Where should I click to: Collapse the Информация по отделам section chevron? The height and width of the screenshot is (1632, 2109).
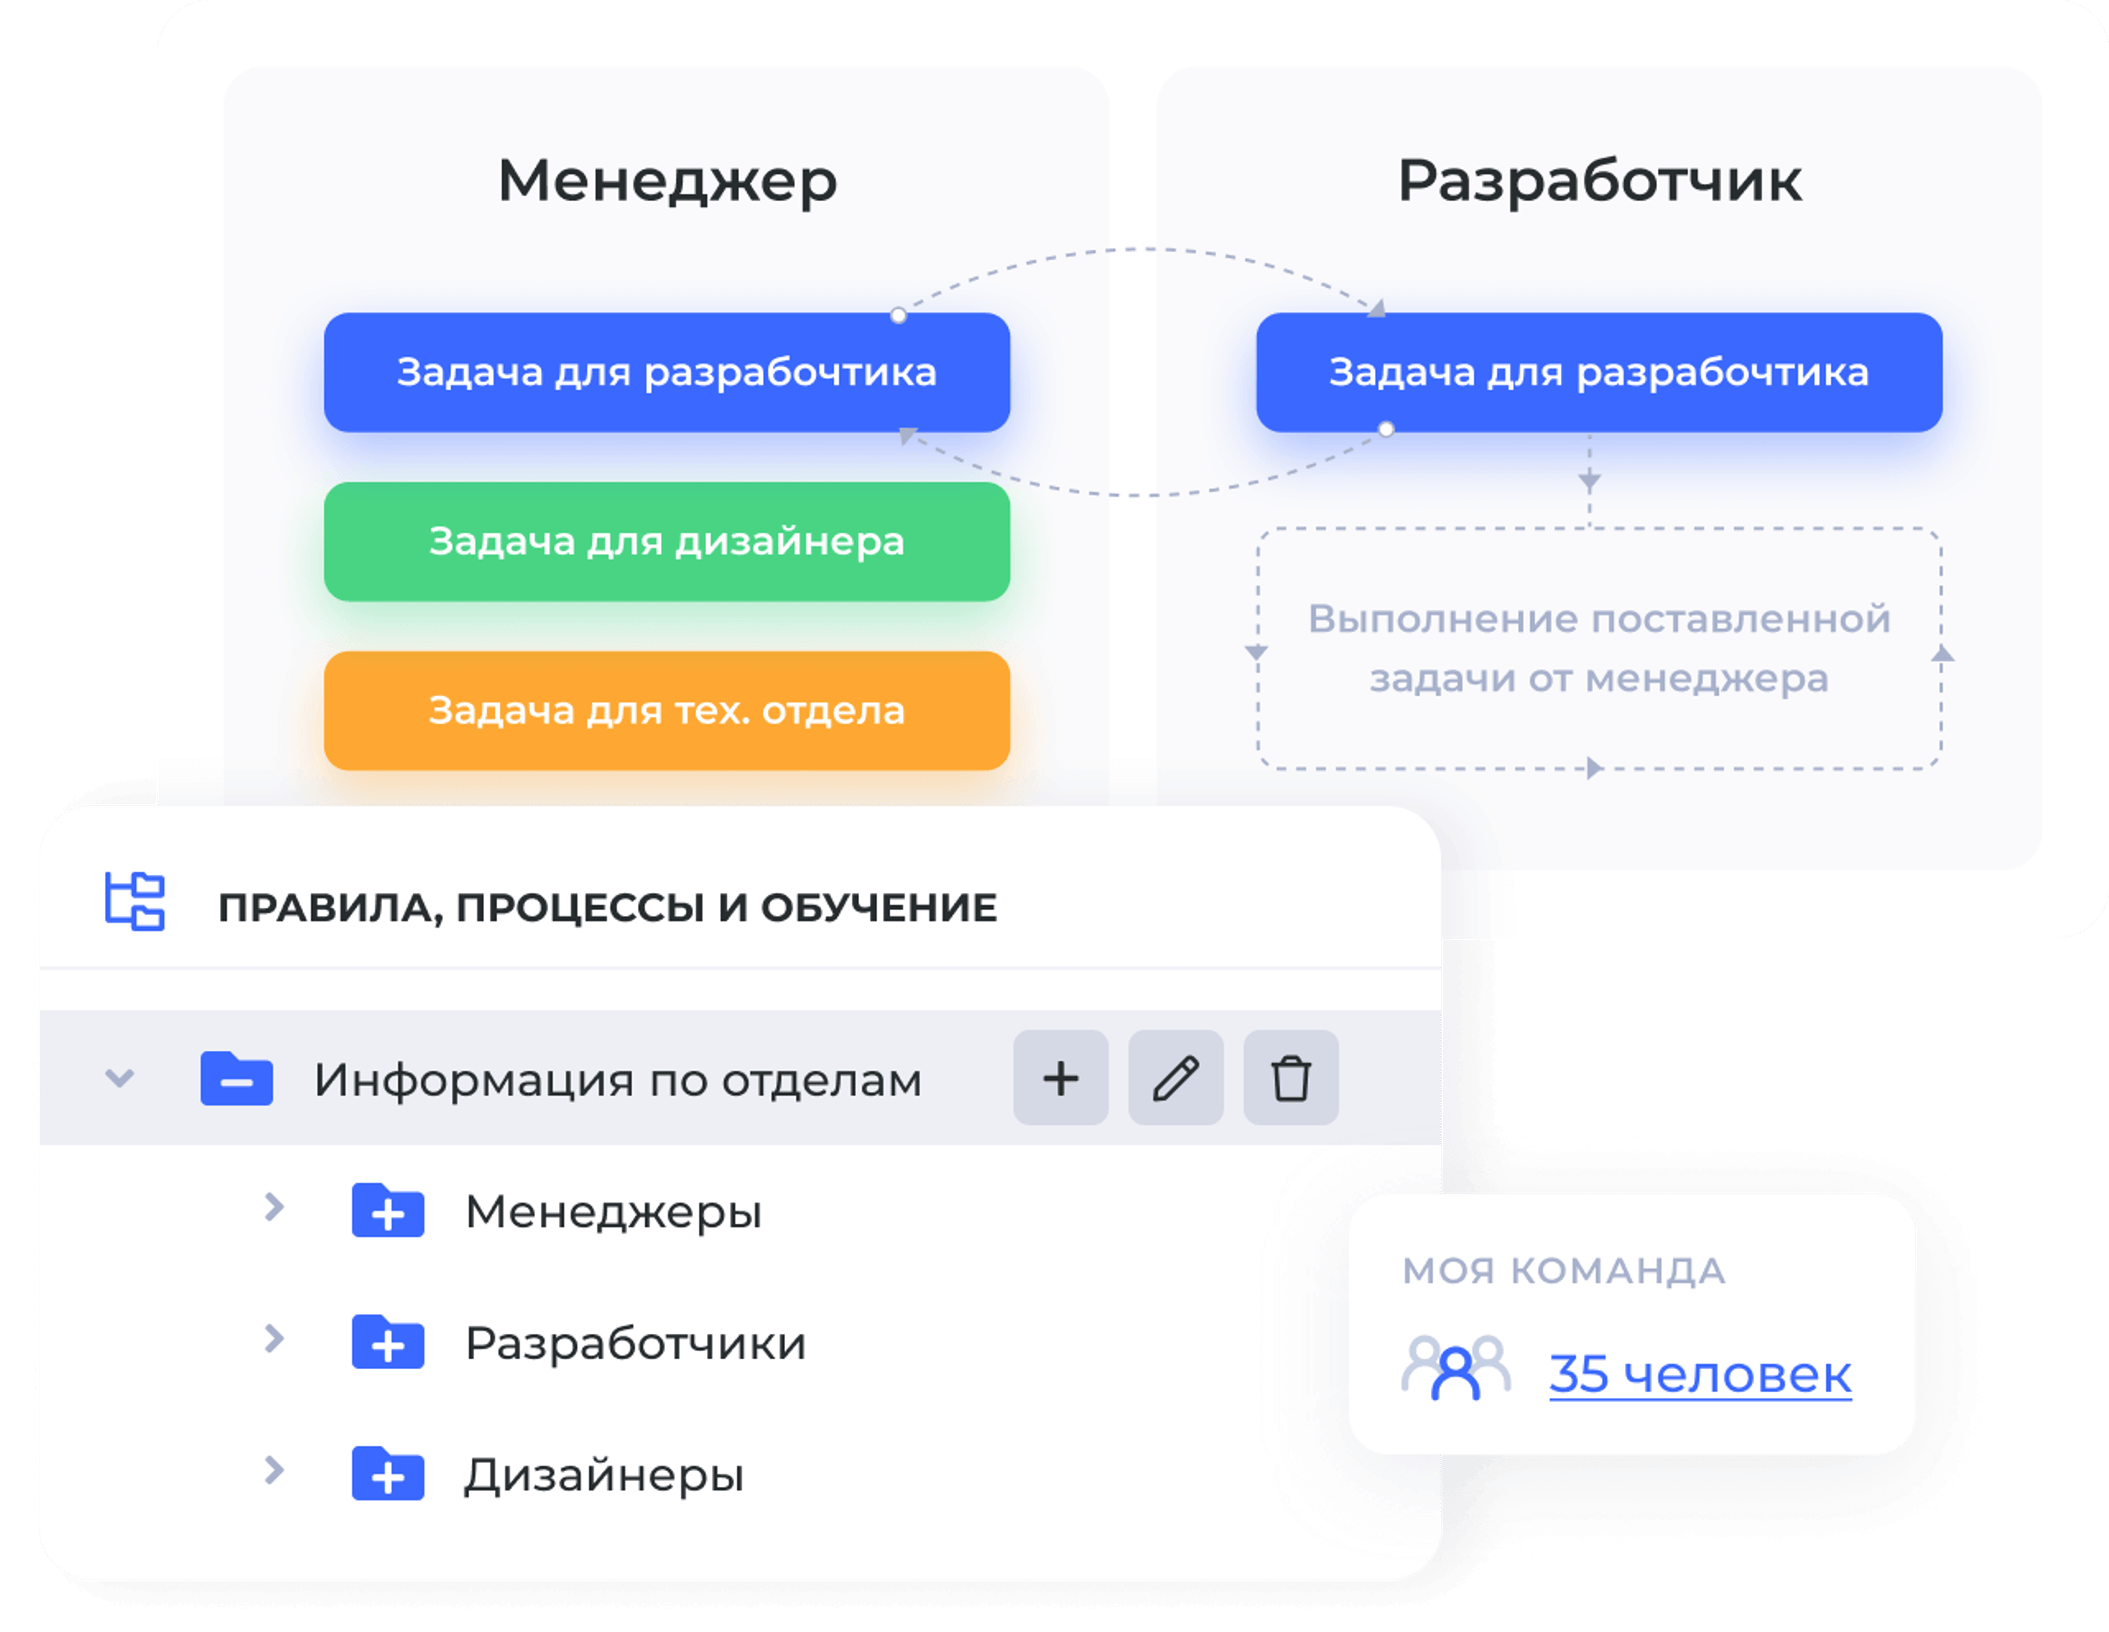click(x=120, y=1080)
